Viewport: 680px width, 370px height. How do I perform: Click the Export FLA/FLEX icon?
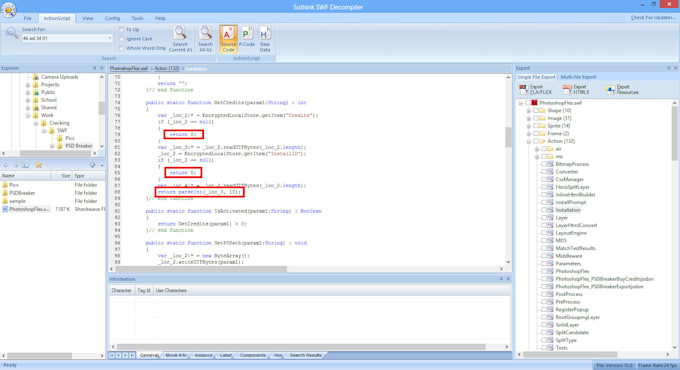(524, 89)
